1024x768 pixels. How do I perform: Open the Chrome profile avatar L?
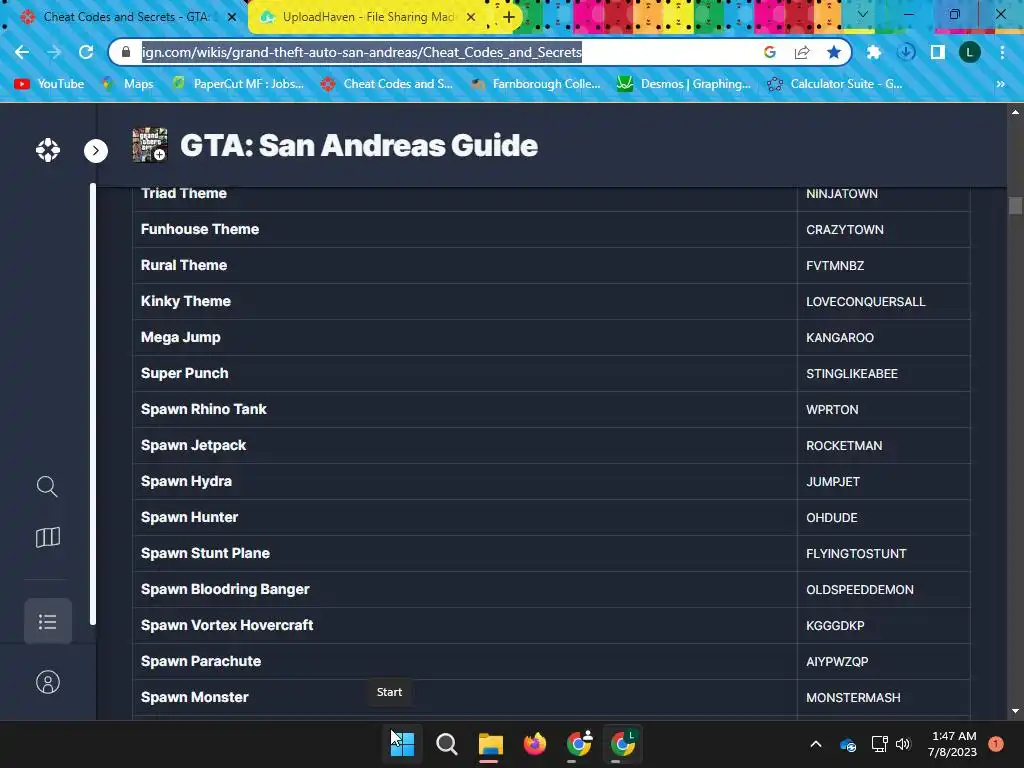970,52
